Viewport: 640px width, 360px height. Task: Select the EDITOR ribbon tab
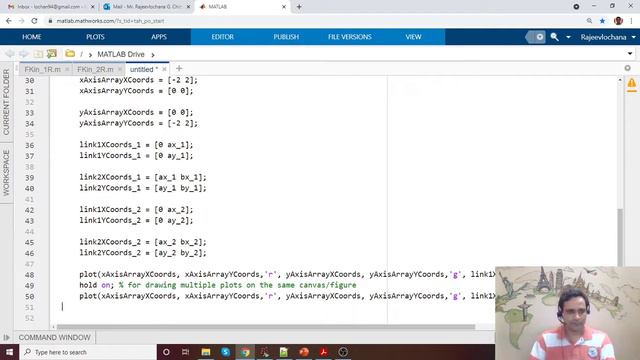(x=222, y=37)
